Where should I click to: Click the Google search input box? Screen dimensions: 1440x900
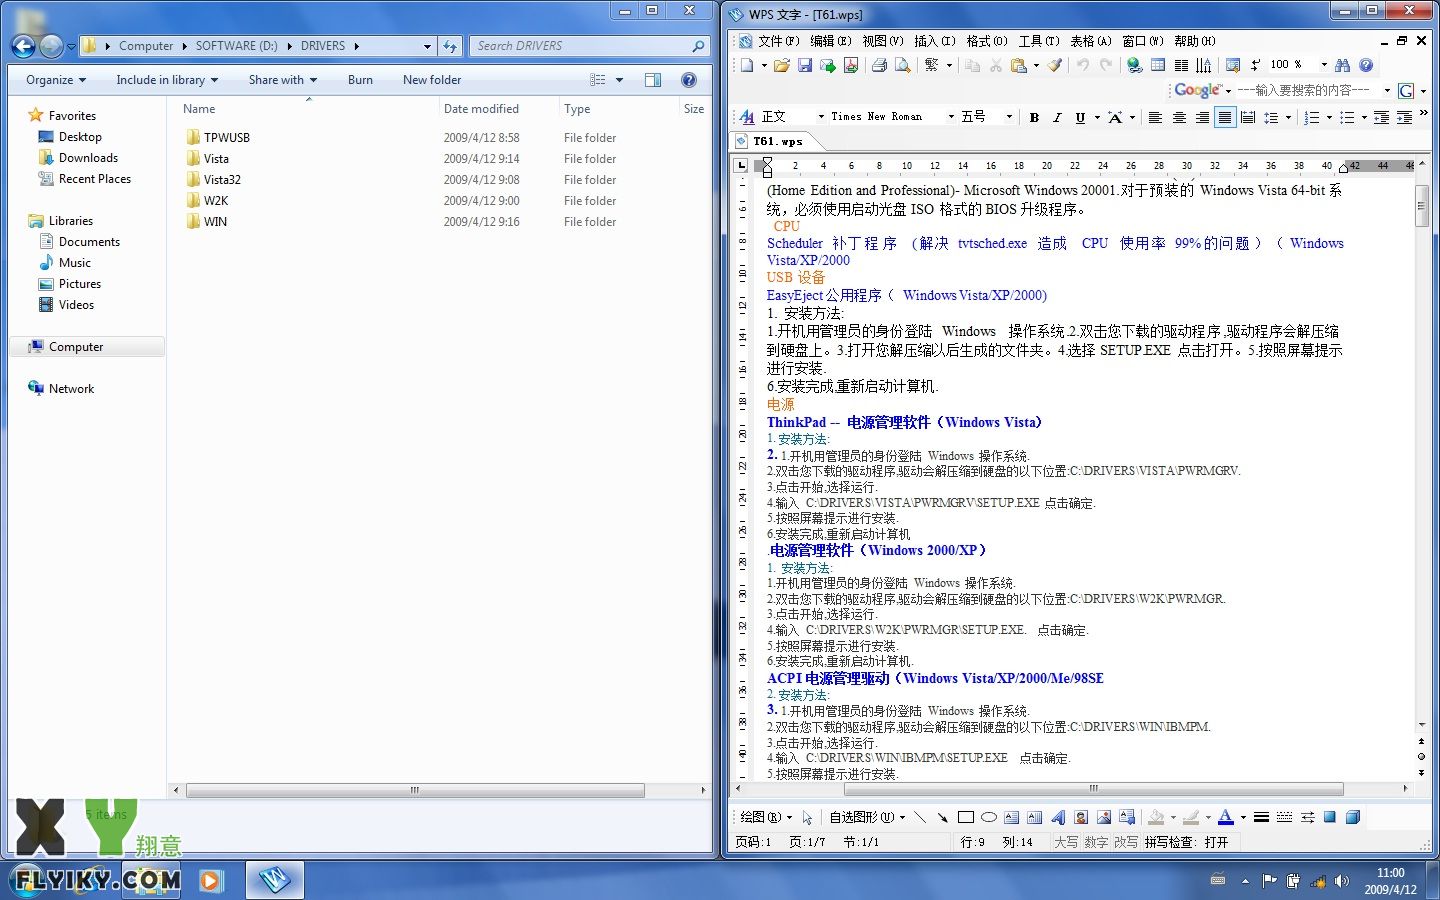pos(1306,90)
